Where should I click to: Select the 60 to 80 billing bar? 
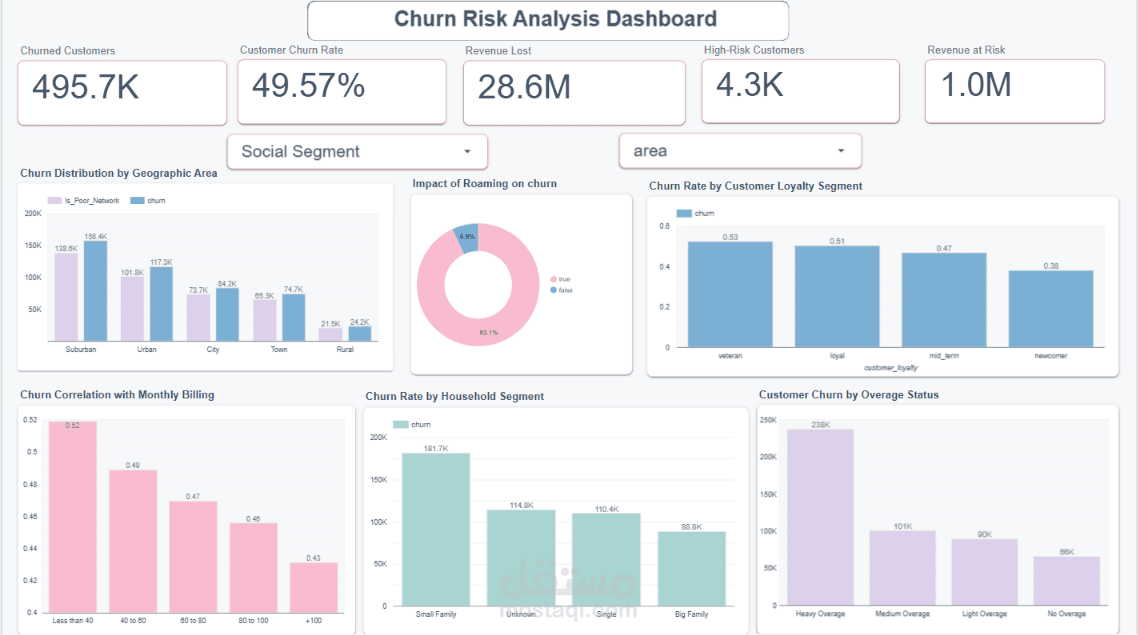(x=193, y=557)
